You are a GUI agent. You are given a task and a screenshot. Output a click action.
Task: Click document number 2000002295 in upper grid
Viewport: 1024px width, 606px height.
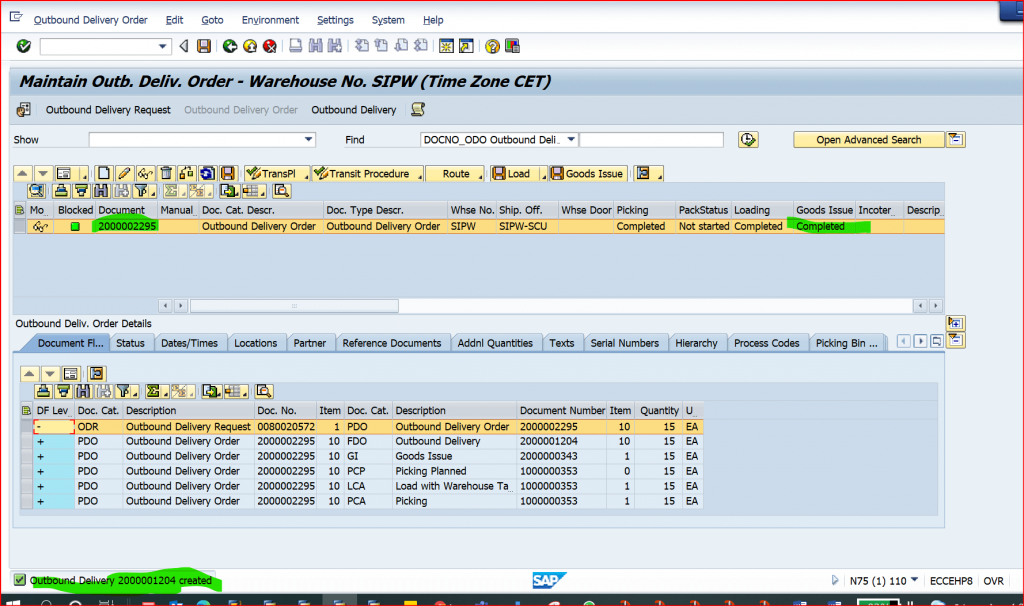click(x=127, y=227)
